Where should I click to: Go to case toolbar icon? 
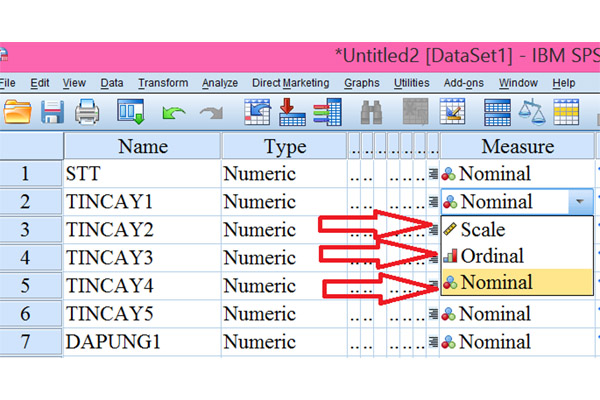point(258,112)
